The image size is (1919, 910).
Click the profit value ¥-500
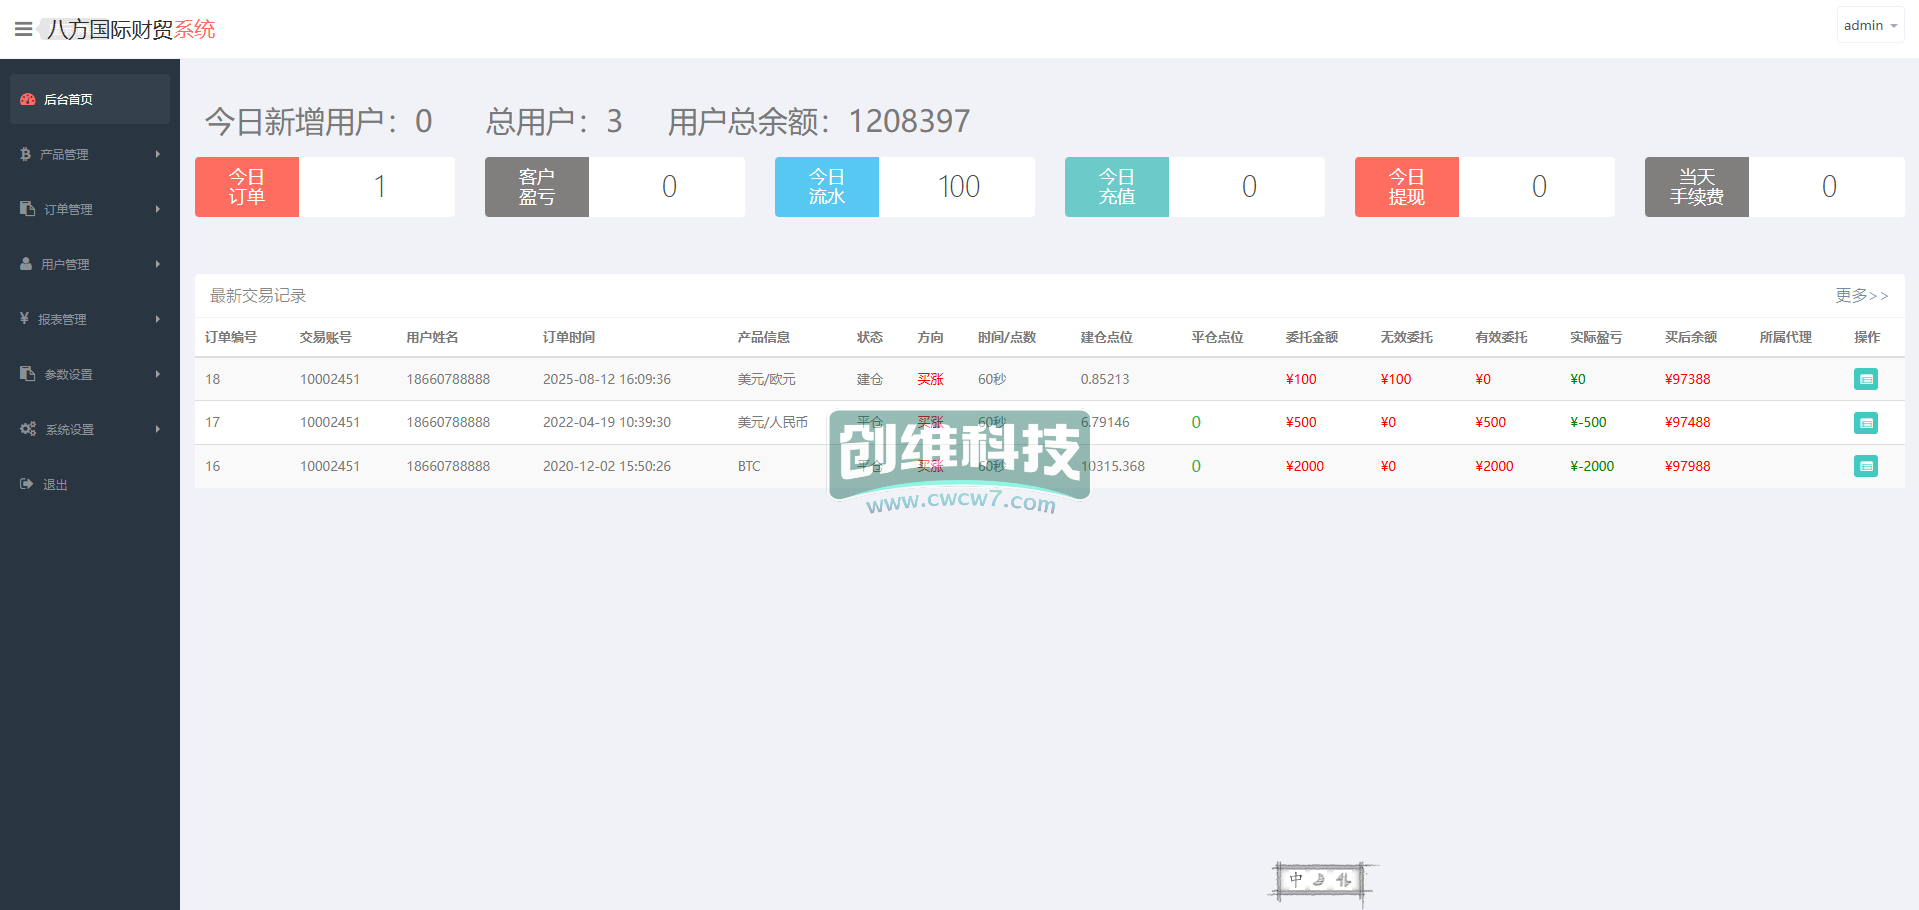(x=1589, y=423)
